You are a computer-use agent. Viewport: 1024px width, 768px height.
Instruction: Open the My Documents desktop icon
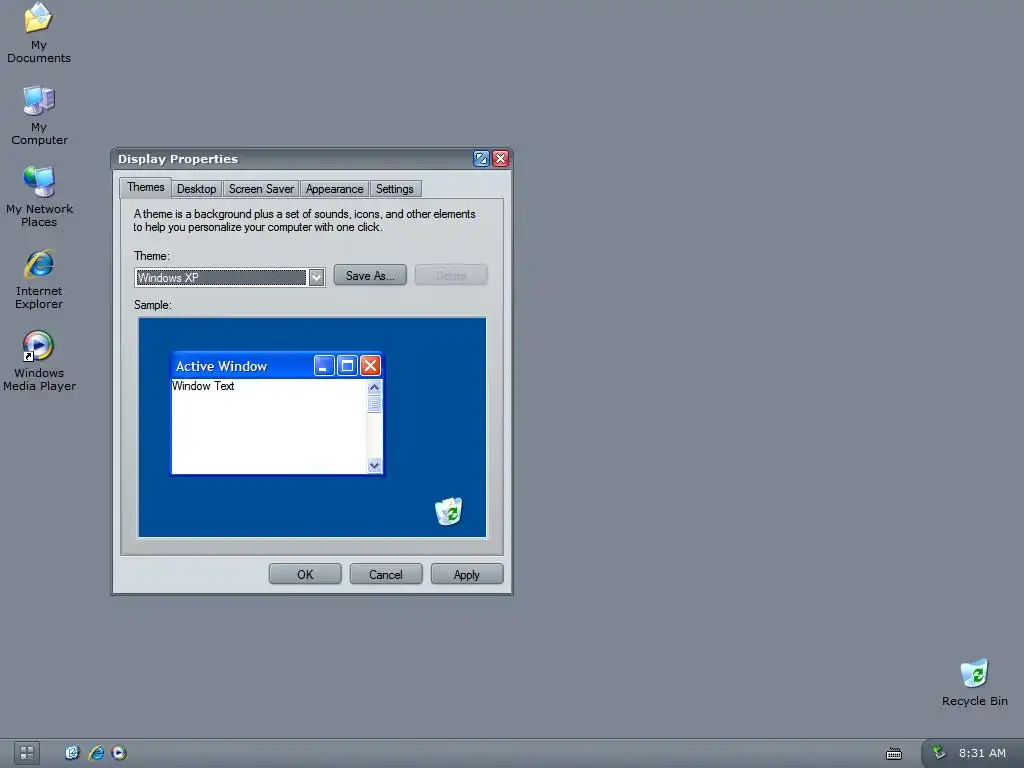tap(39, 33)
